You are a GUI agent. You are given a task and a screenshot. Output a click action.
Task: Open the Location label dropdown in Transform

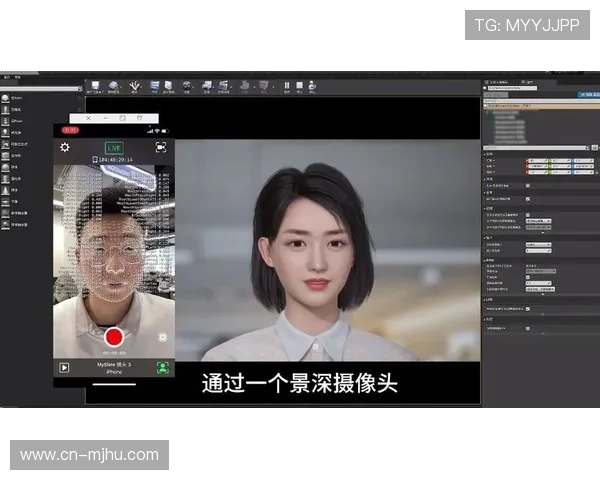(x=491, y=161)
